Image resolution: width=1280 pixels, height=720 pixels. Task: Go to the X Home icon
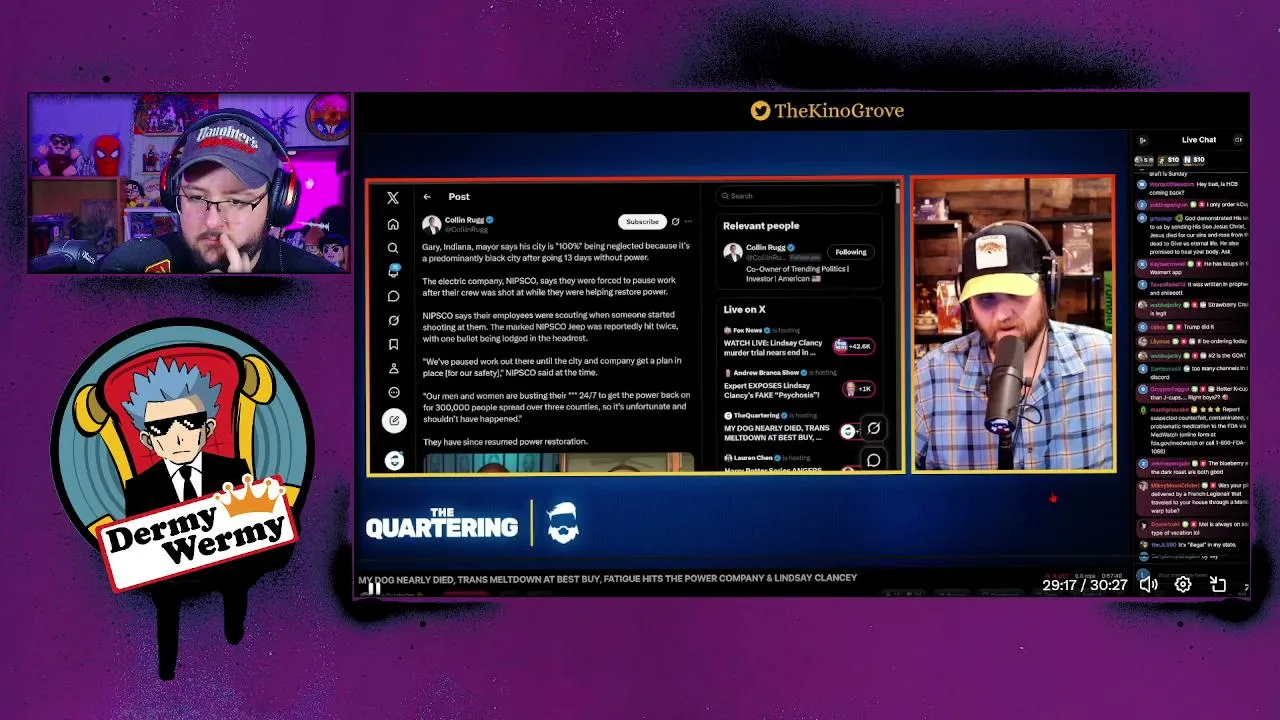393,224
